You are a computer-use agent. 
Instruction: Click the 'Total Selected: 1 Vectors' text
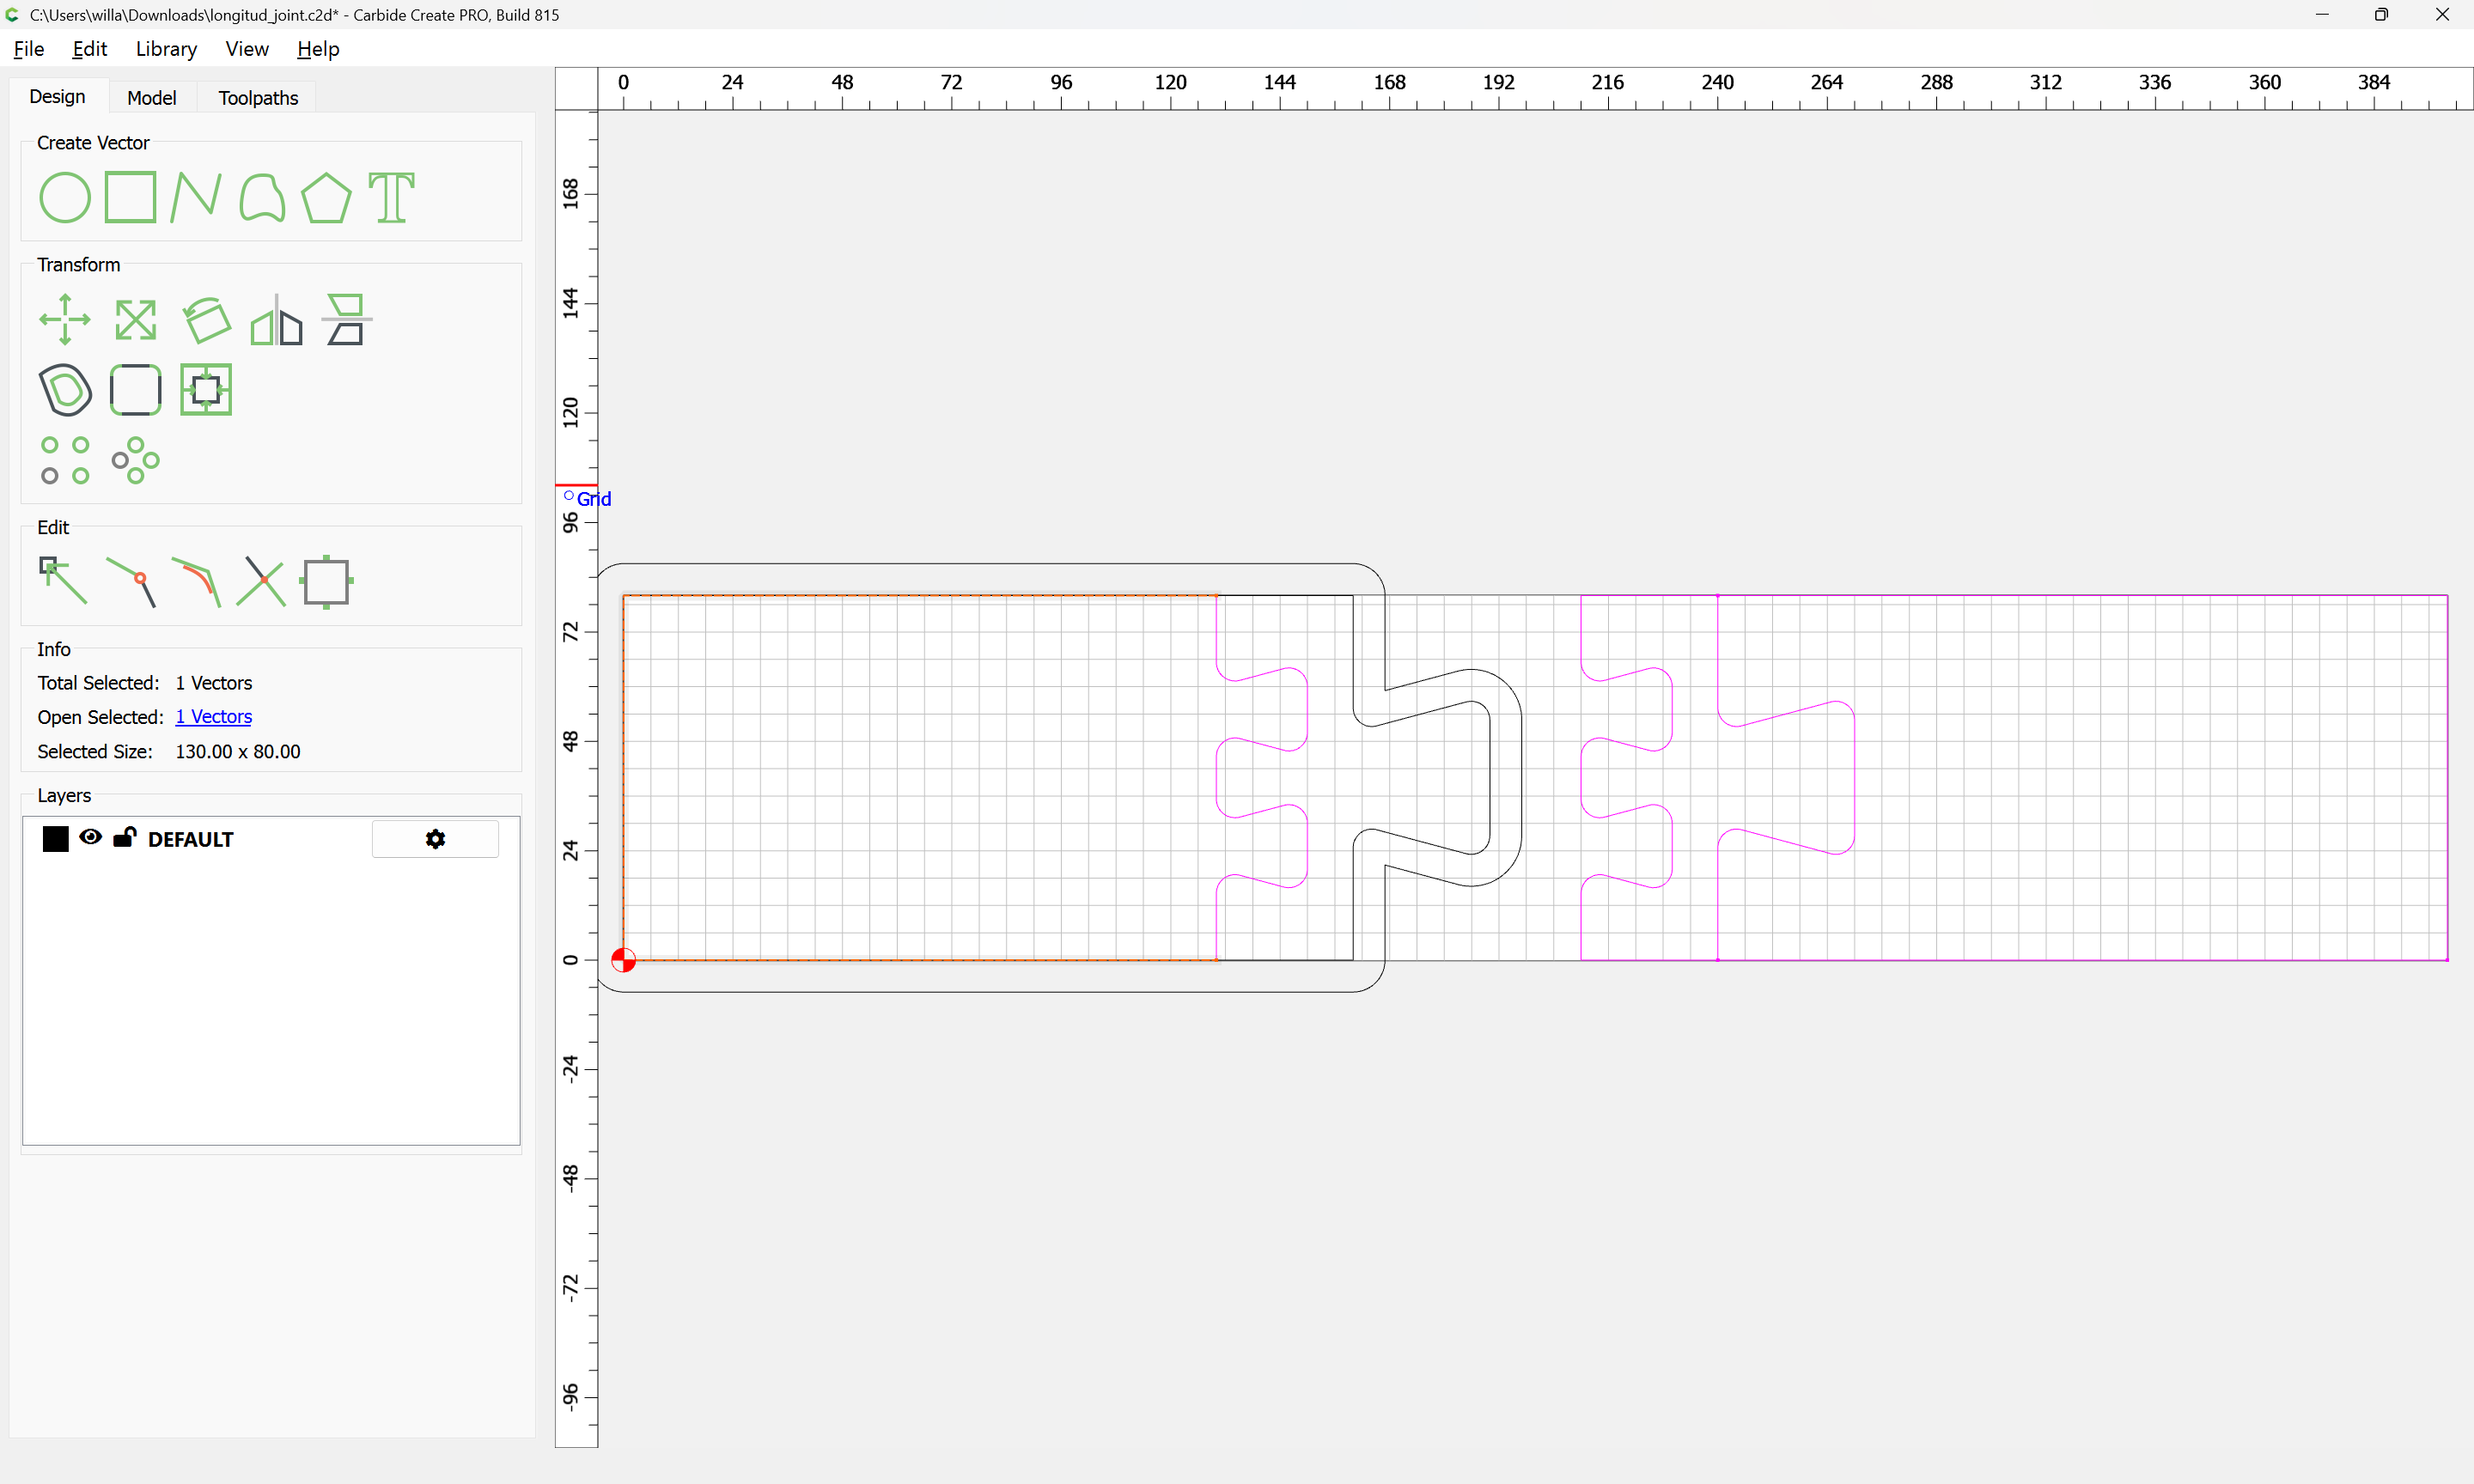[145, 683]
